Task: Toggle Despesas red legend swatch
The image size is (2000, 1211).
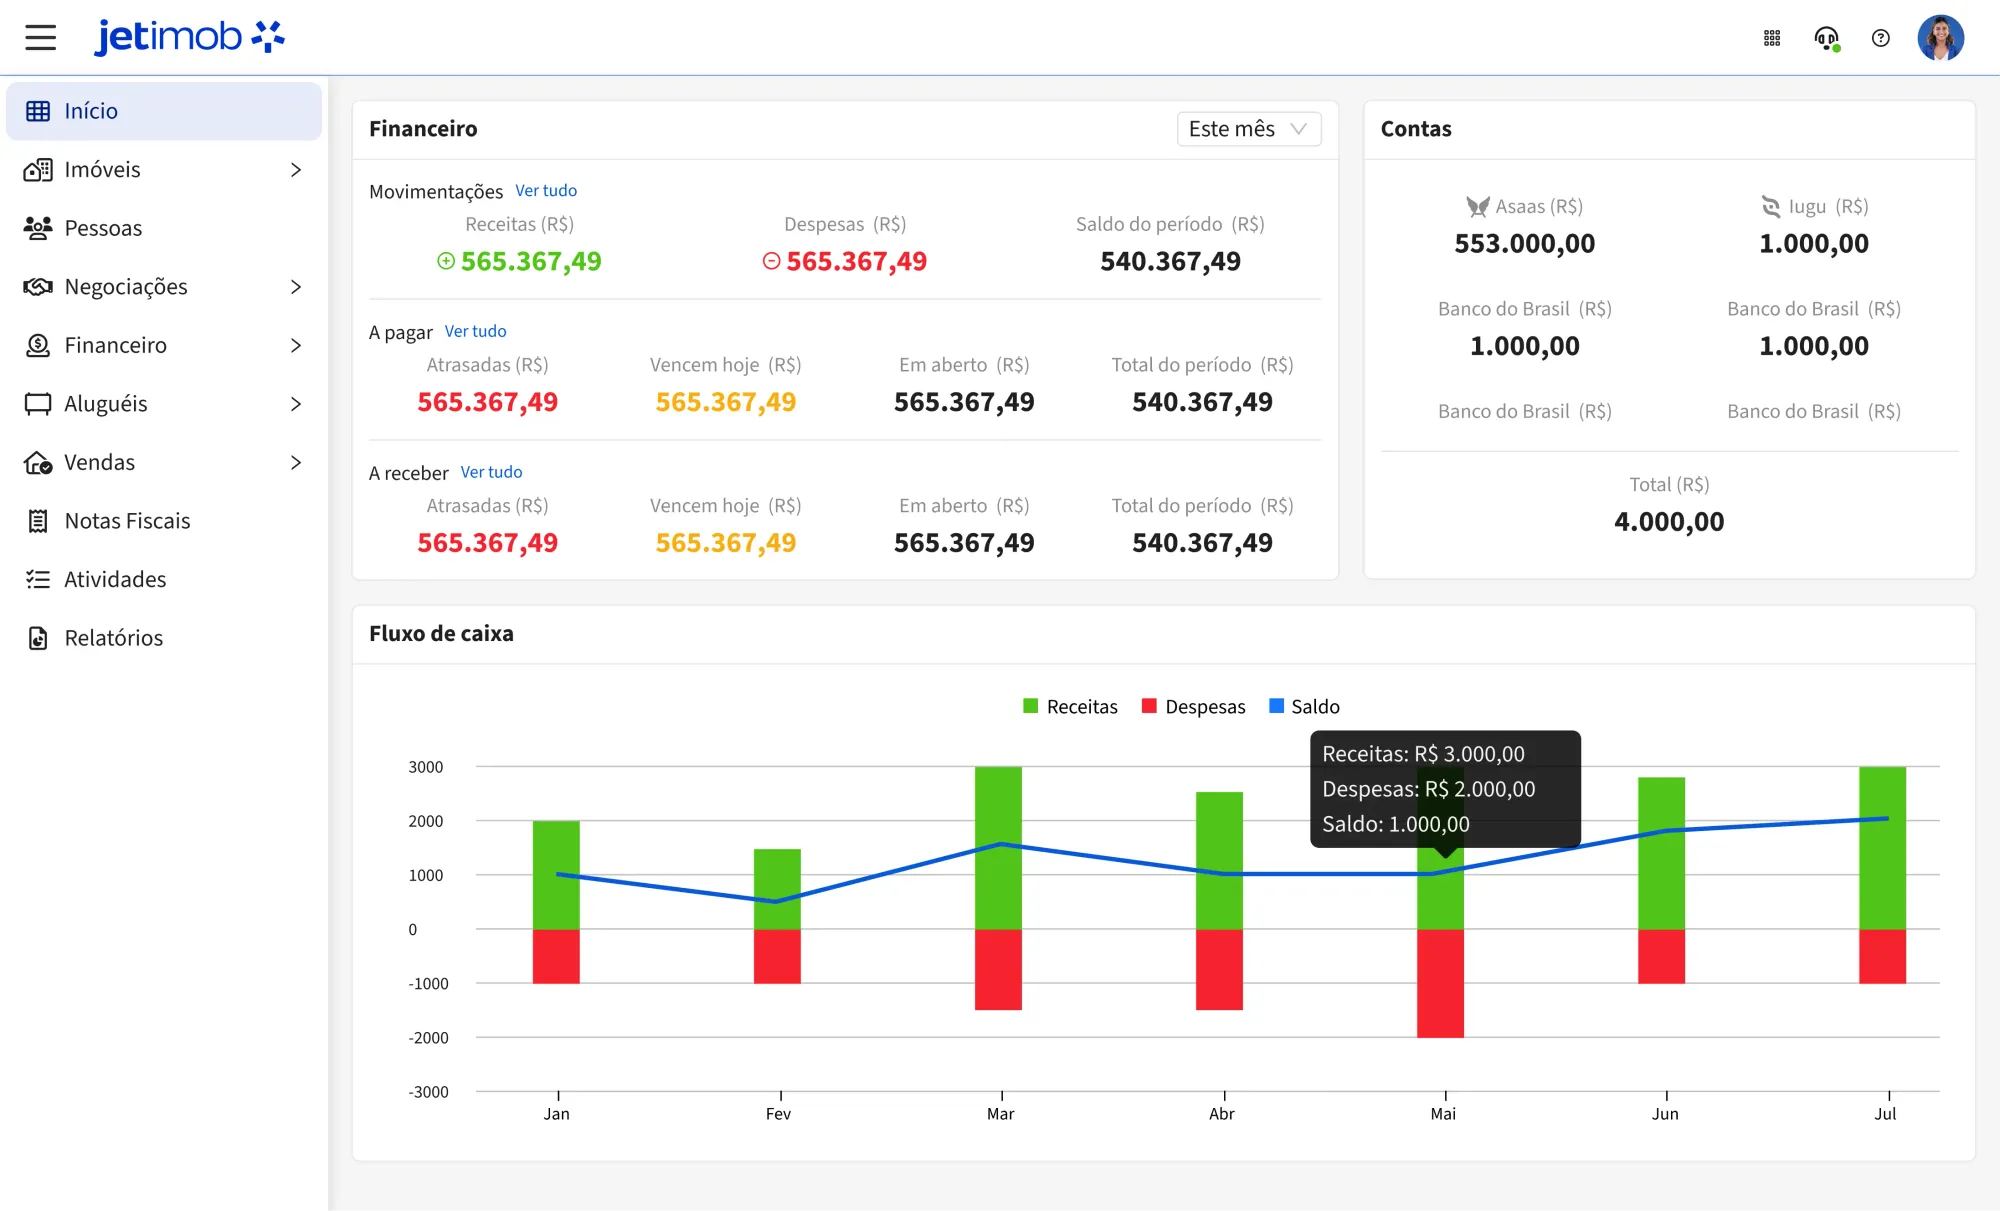Action: [1149, 706]
